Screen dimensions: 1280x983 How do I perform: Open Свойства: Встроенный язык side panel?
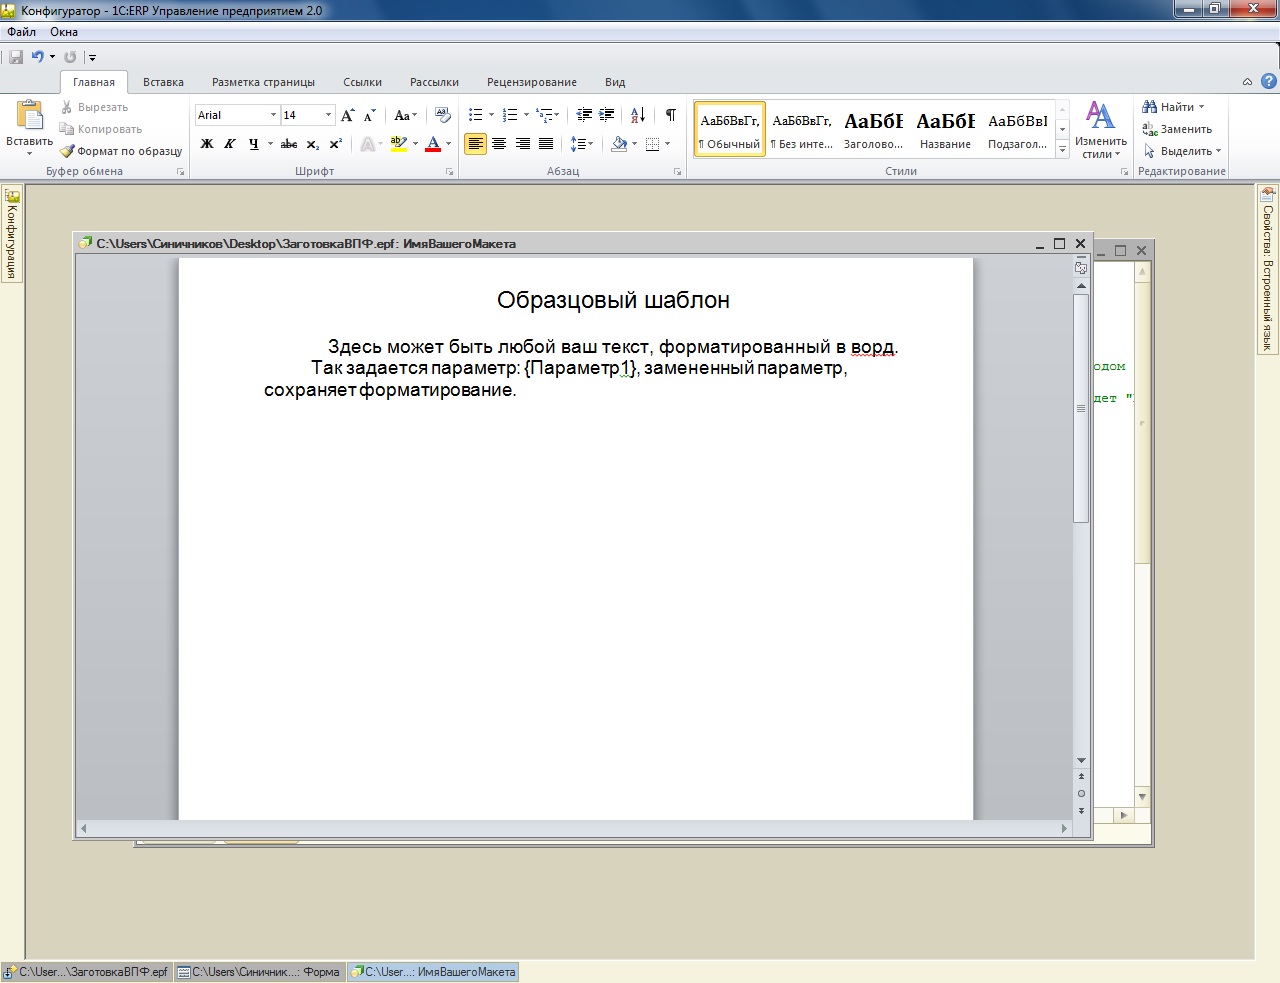(1267, 269)
